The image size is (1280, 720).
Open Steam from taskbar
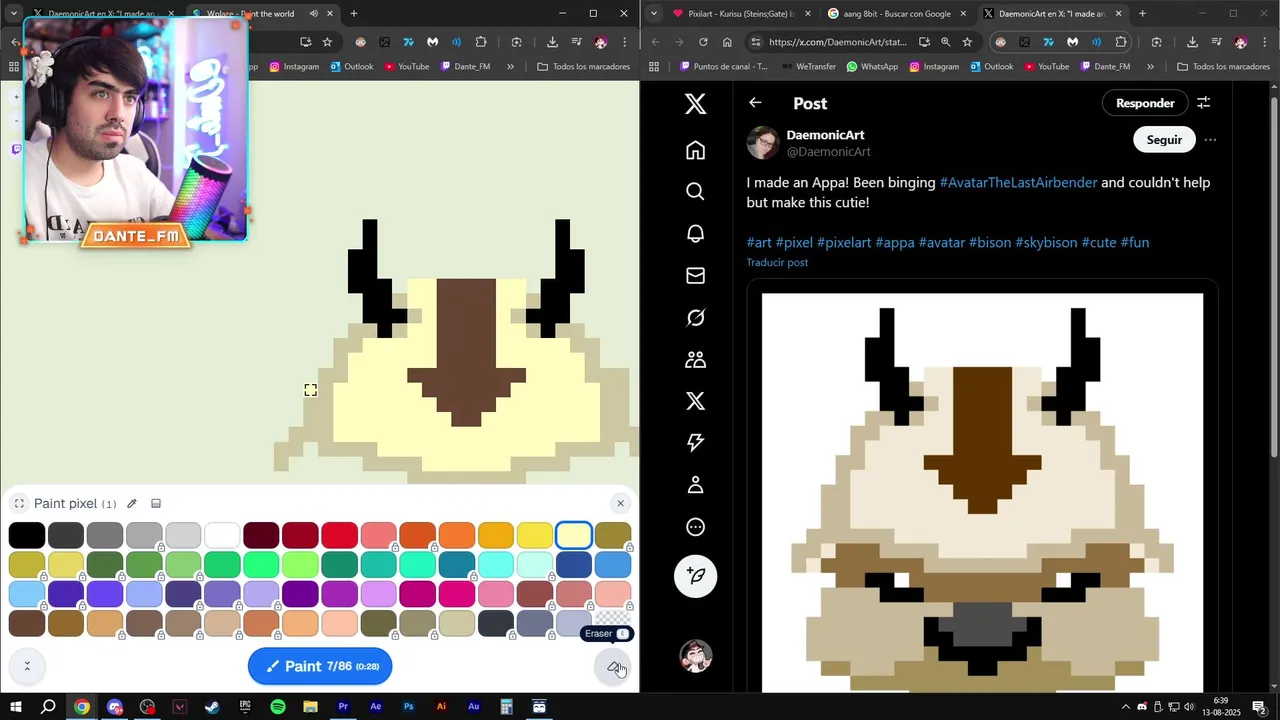[212, 707]
